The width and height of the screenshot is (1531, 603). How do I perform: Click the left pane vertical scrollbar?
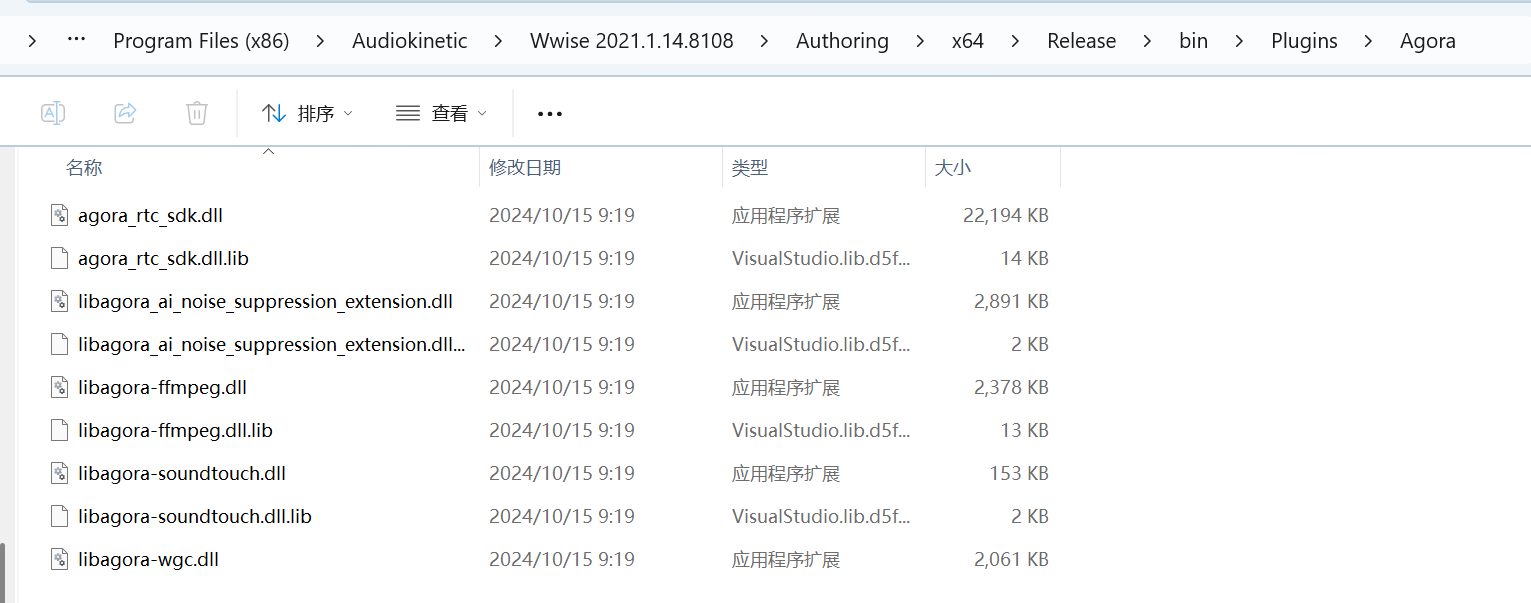[4, 570]
